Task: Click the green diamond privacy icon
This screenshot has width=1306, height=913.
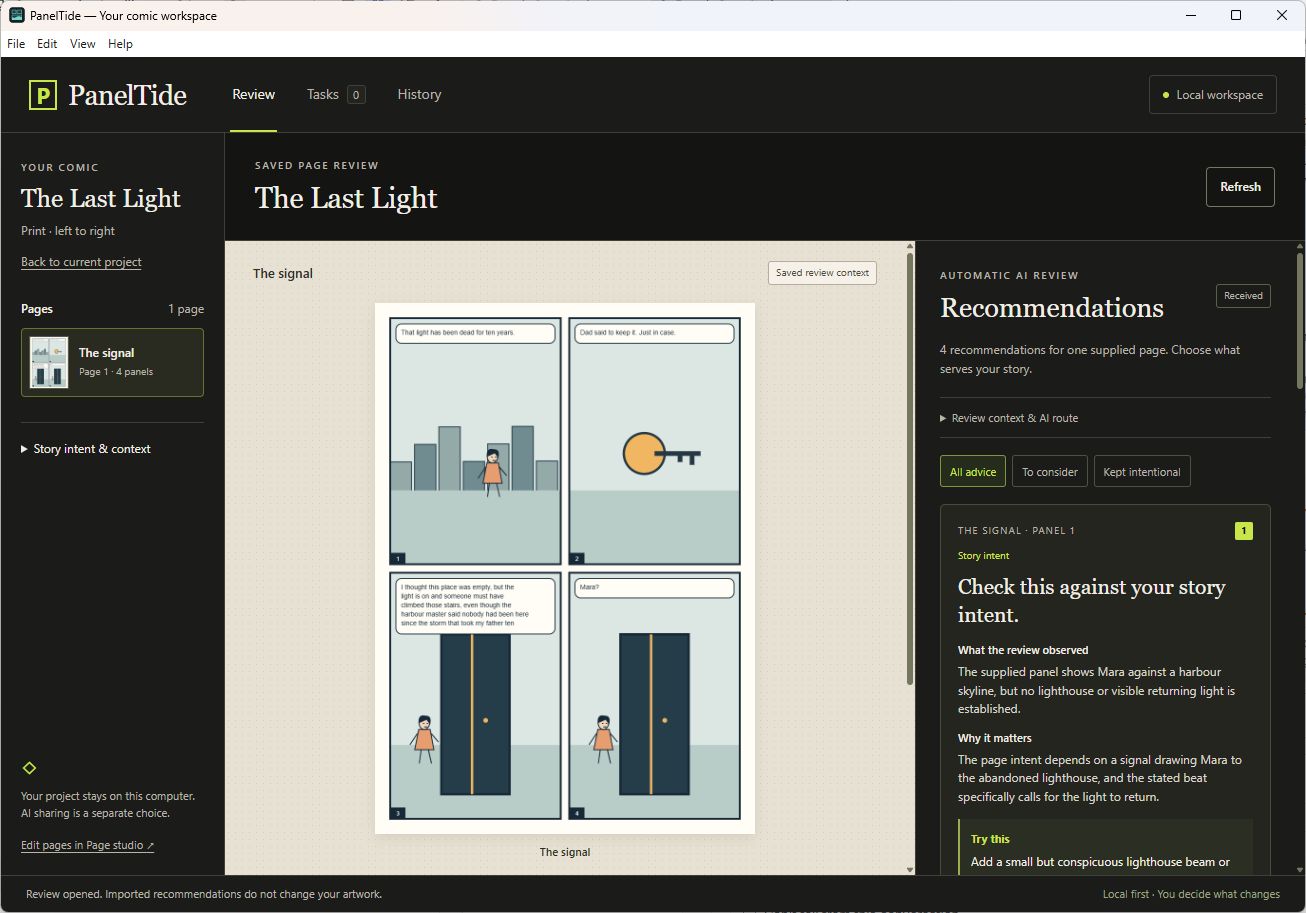Action: 29,768
